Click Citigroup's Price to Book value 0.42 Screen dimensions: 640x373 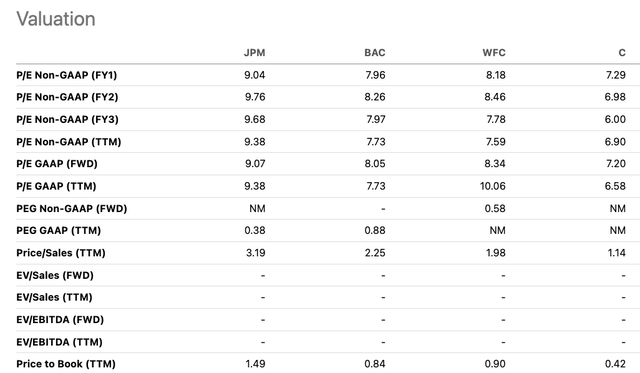(x=615, y=364)
